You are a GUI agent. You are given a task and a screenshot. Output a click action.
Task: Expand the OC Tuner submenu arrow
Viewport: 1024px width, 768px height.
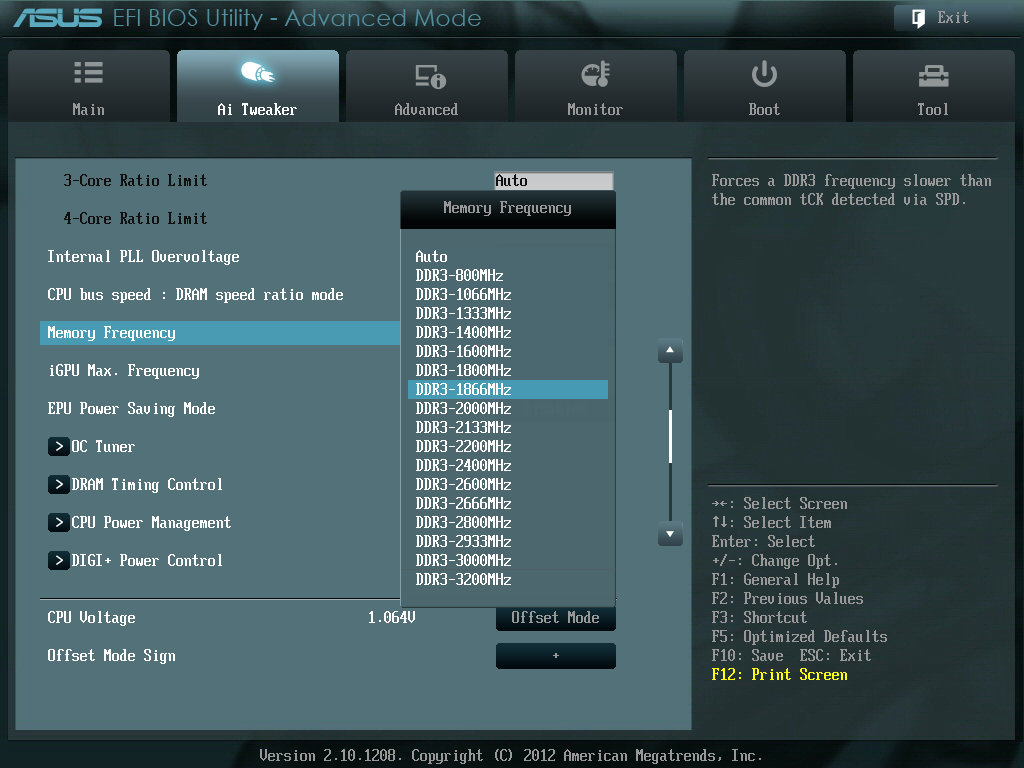[59, 447]
